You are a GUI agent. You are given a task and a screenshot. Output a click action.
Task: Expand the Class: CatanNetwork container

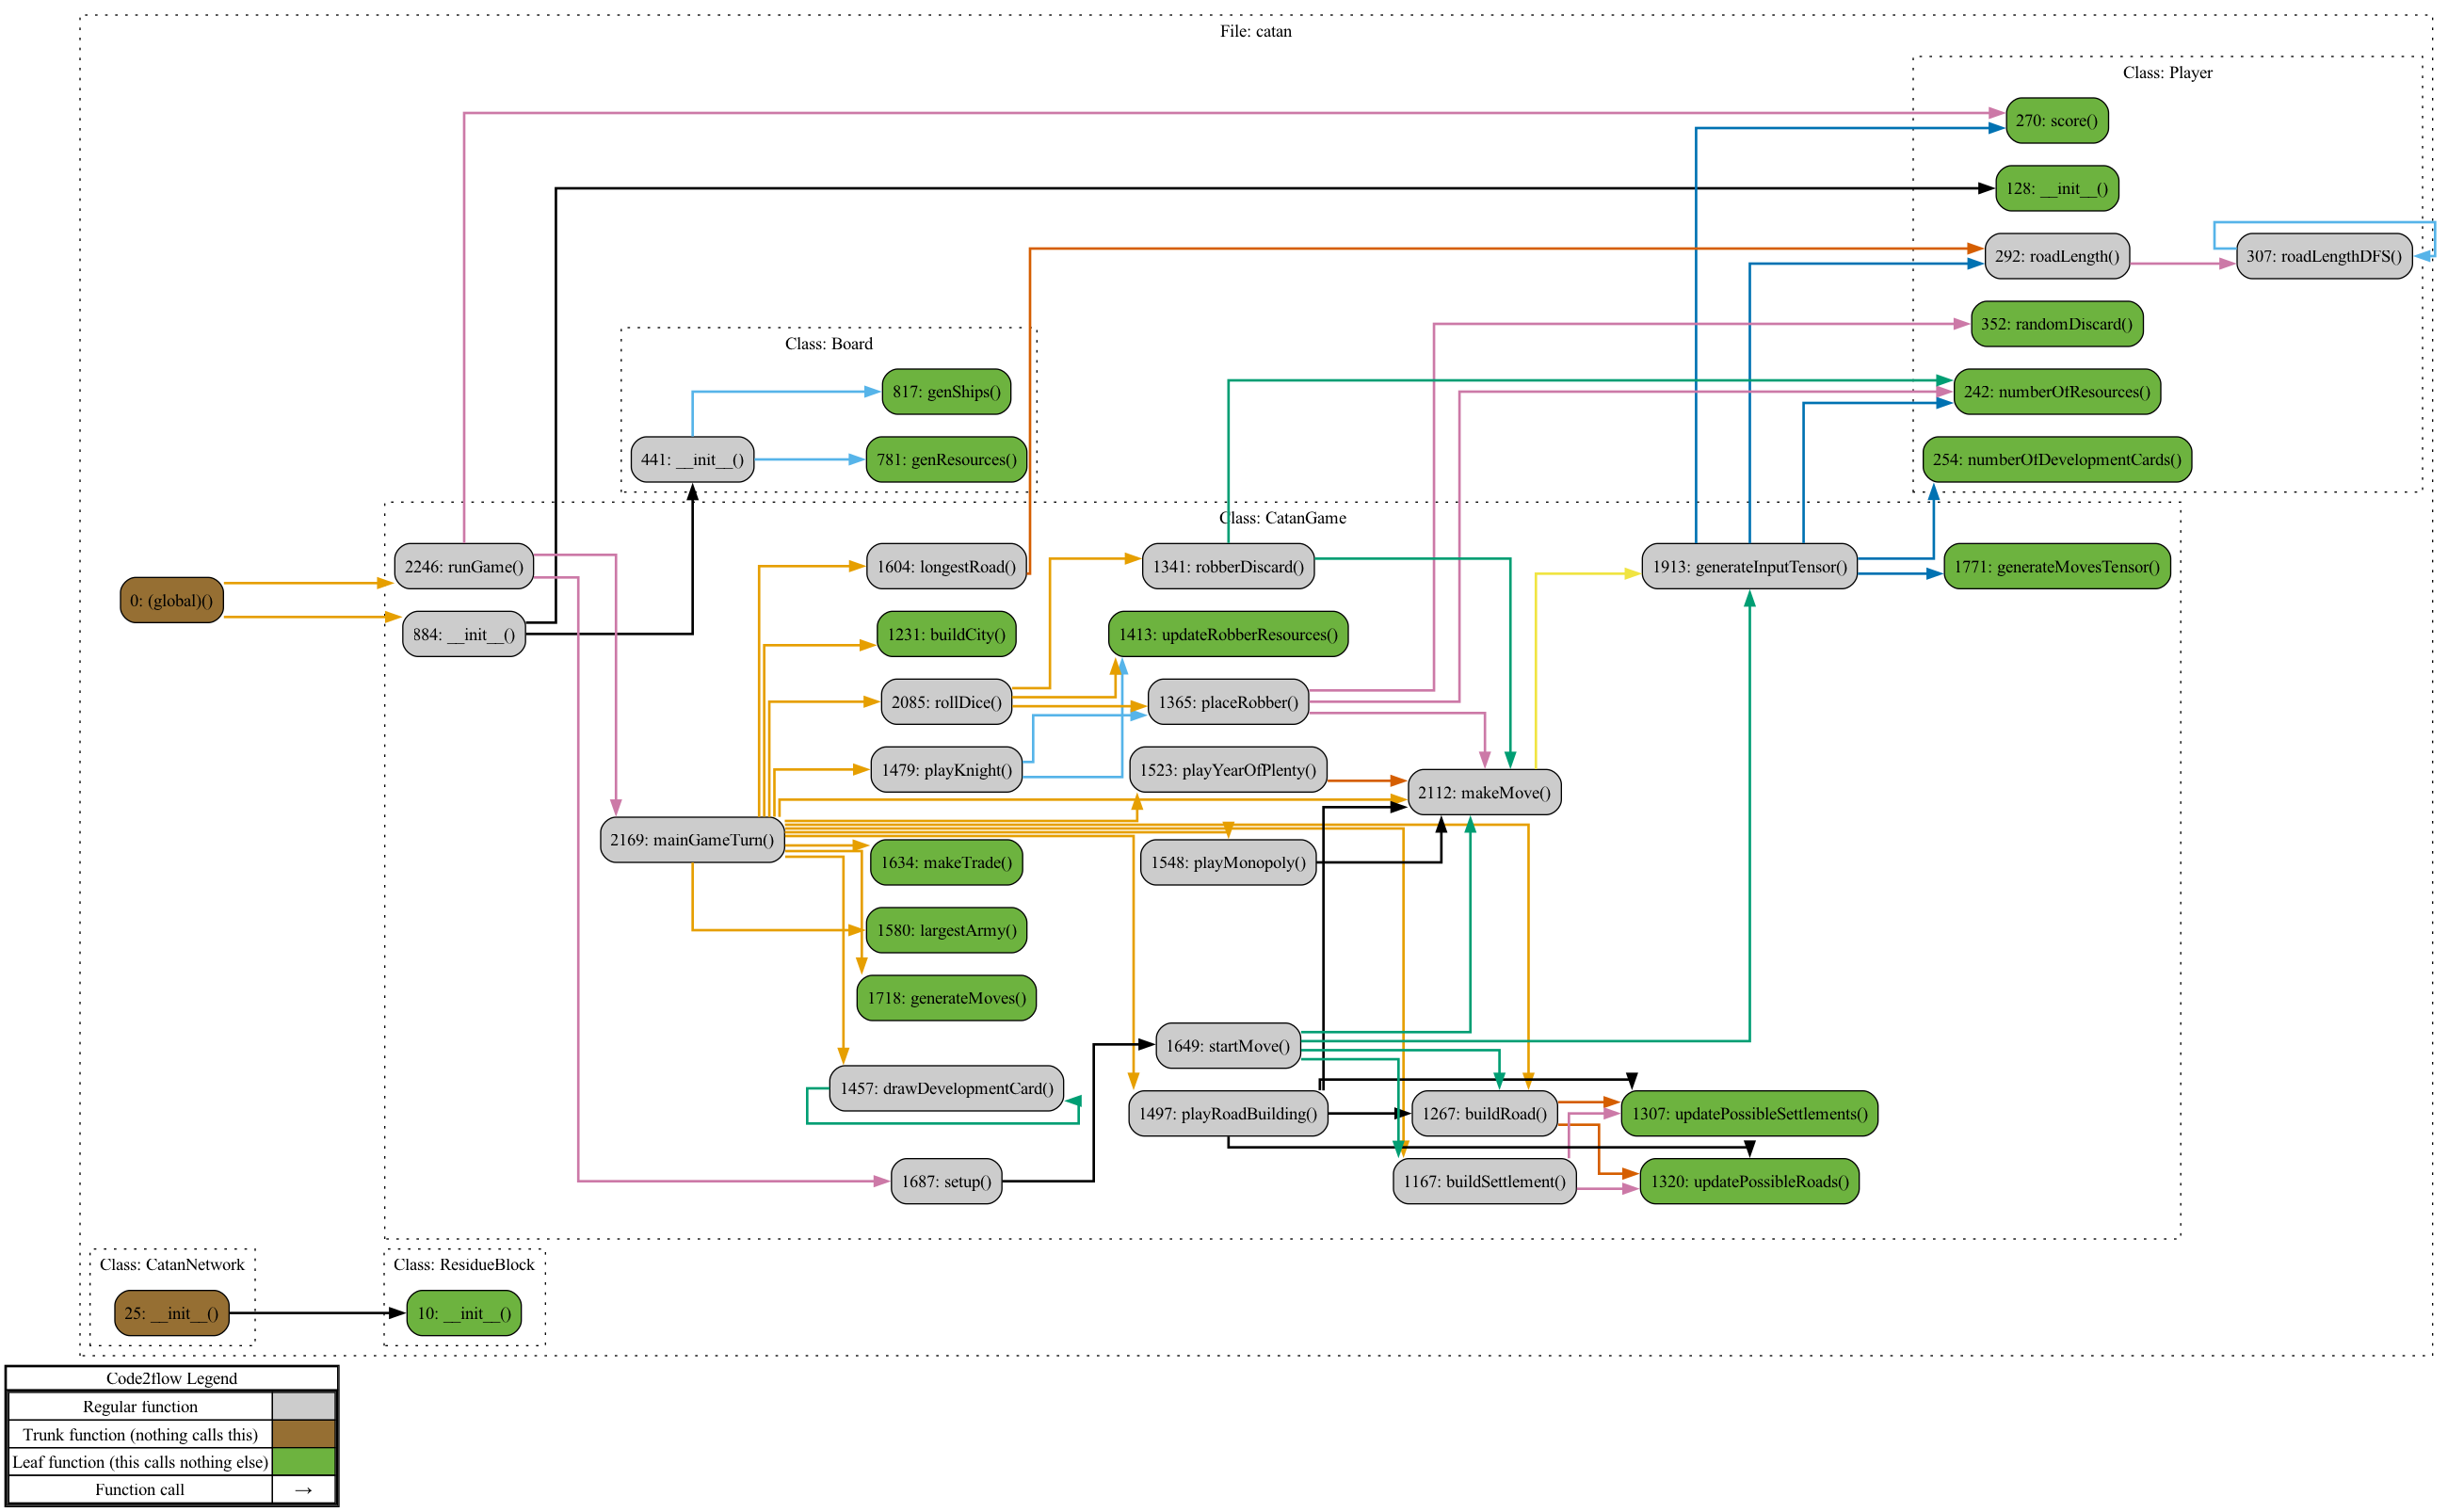click(172, 1264)
